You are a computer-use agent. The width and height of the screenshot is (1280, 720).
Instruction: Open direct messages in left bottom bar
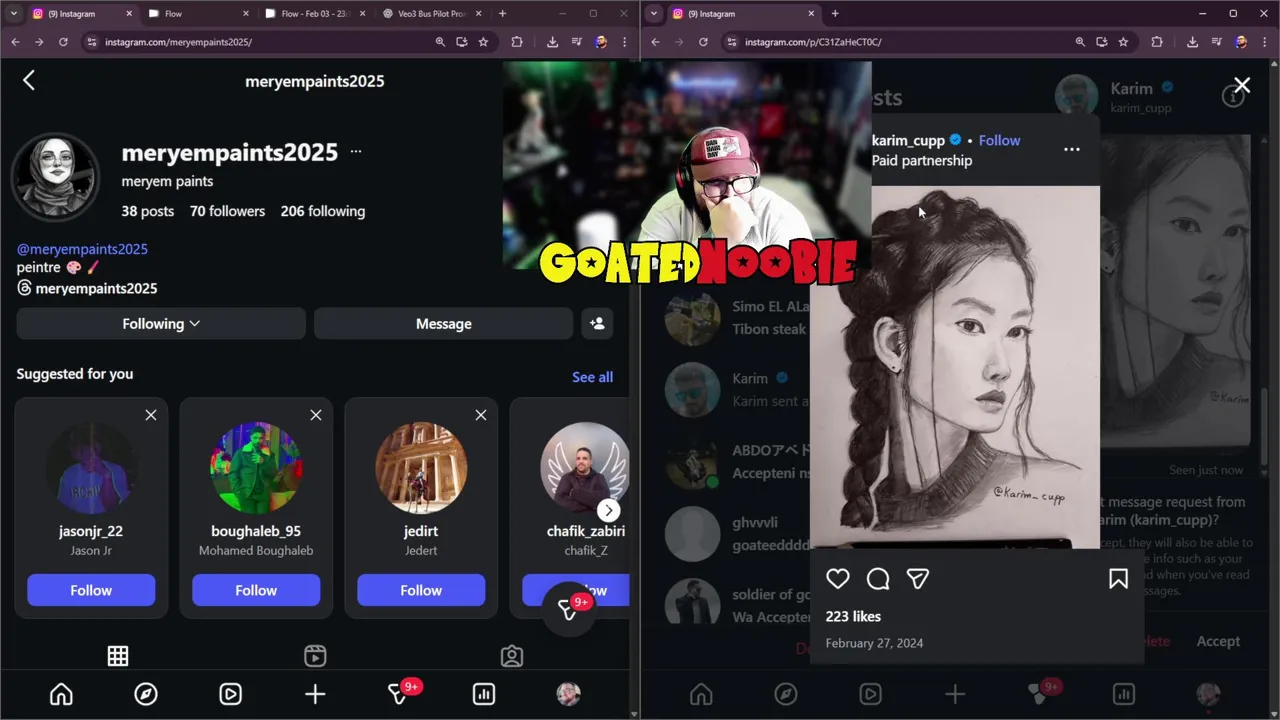399,694
